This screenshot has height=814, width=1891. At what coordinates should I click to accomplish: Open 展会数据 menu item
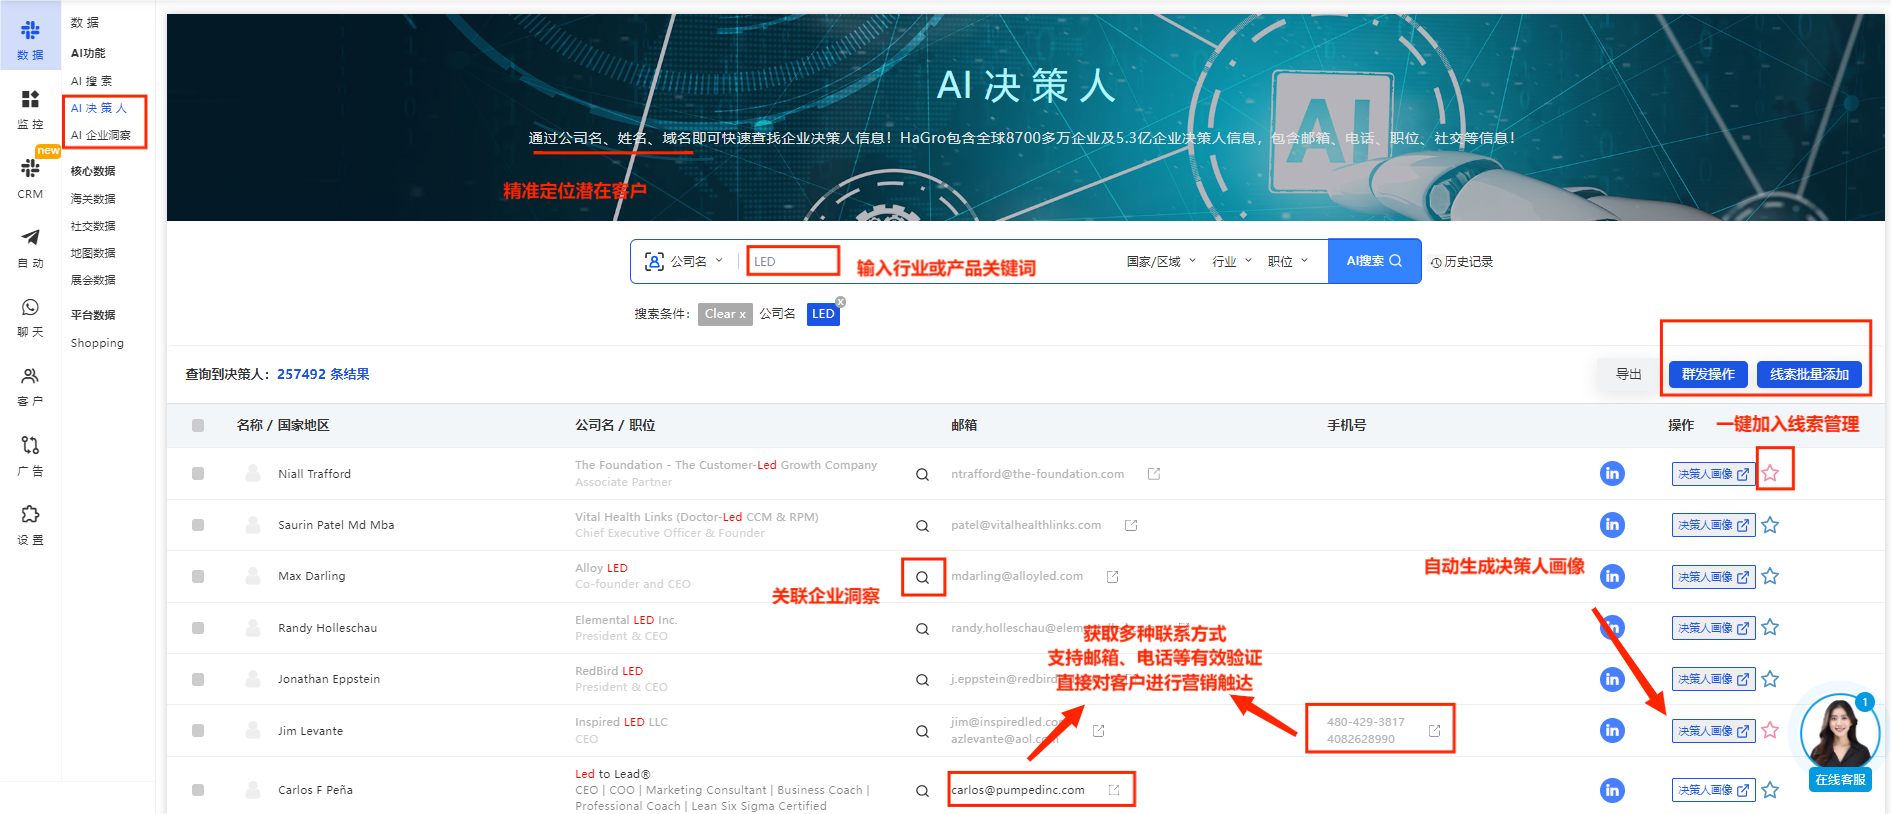coord(93,280)
